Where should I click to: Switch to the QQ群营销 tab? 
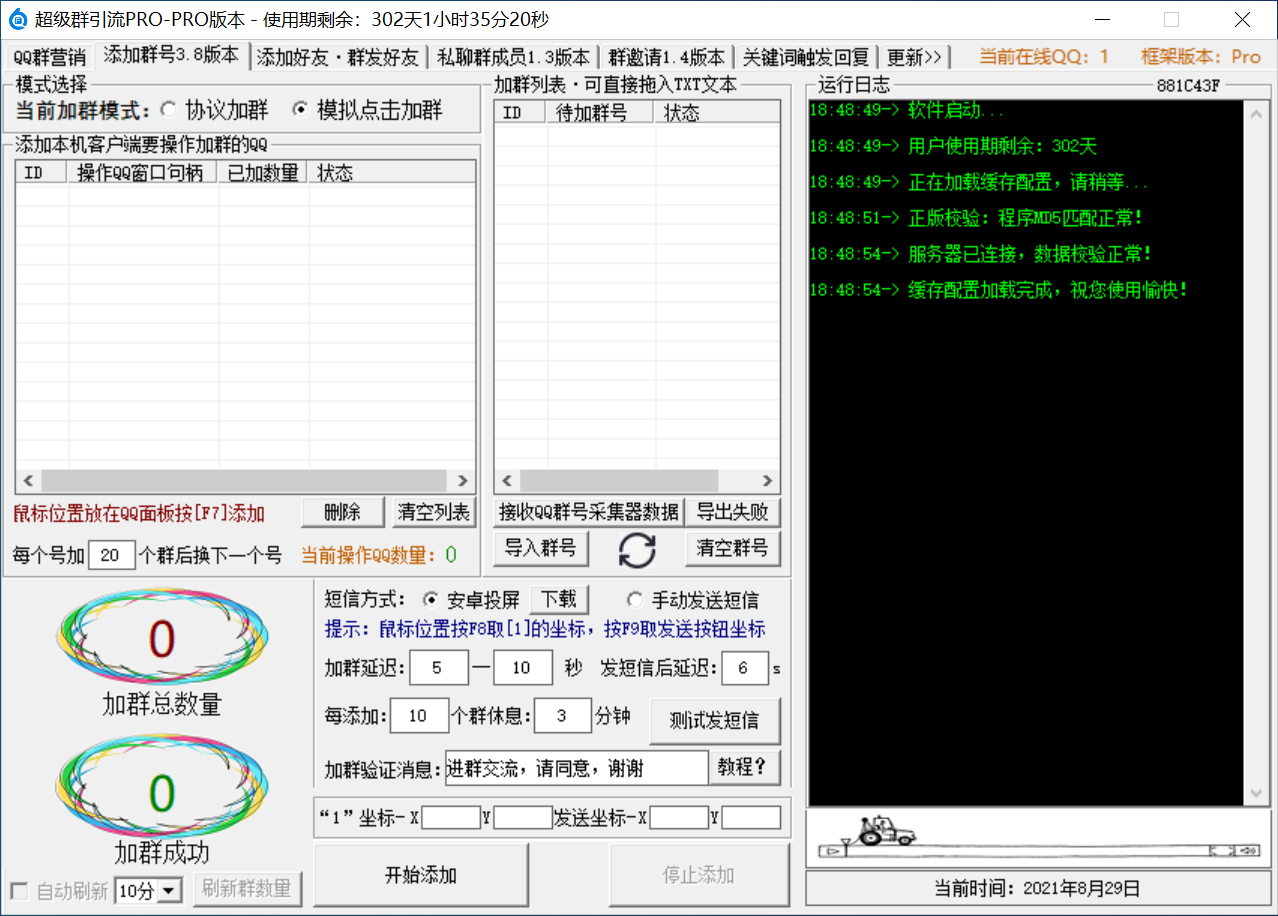(49, 57)
